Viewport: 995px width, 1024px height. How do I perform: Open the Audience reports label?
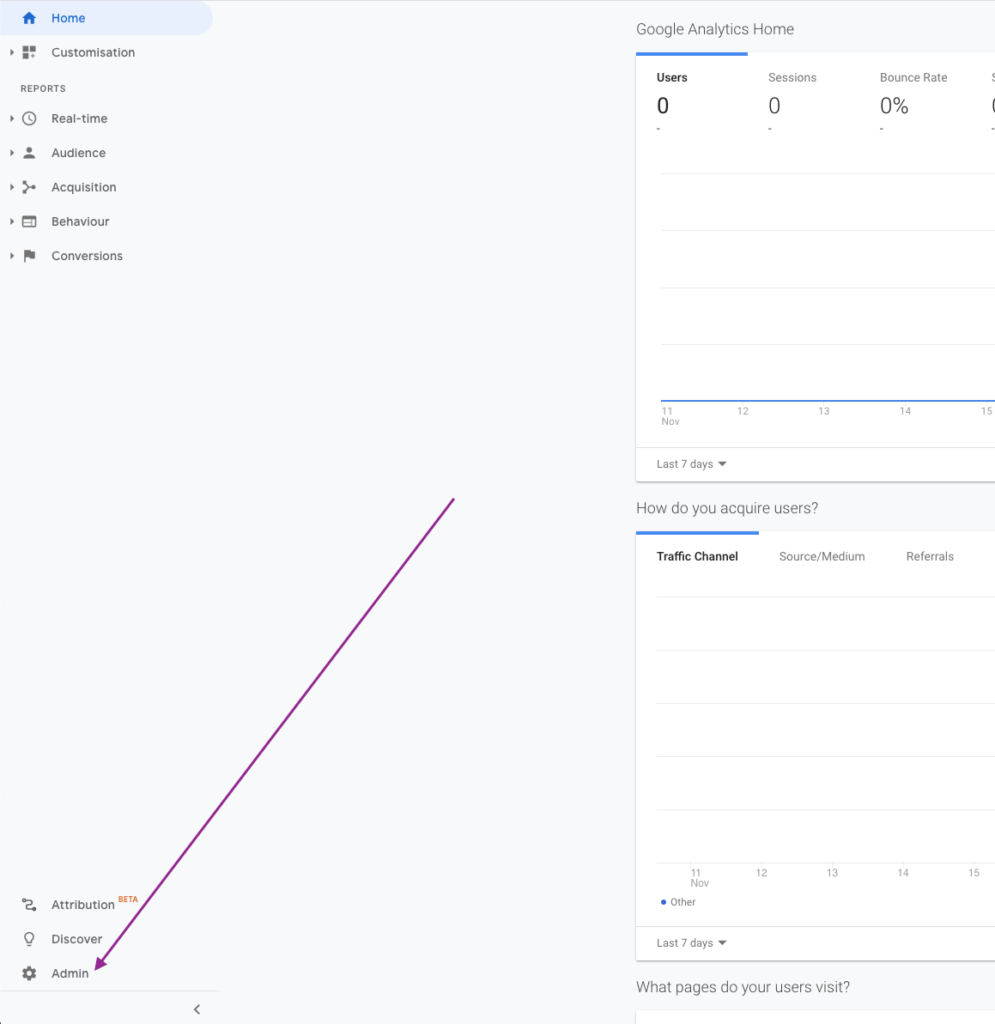click(78, 153)
